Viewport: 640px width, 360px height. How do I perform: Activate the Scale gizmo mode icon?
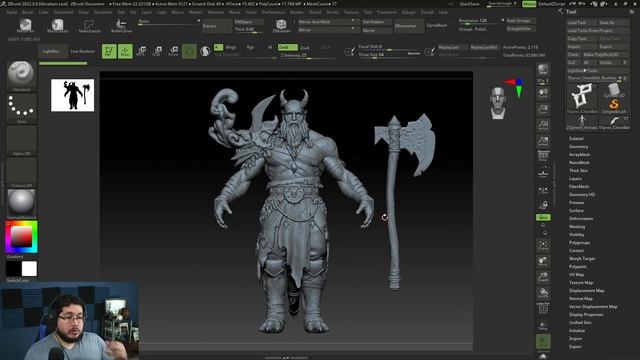click(158, 51)
